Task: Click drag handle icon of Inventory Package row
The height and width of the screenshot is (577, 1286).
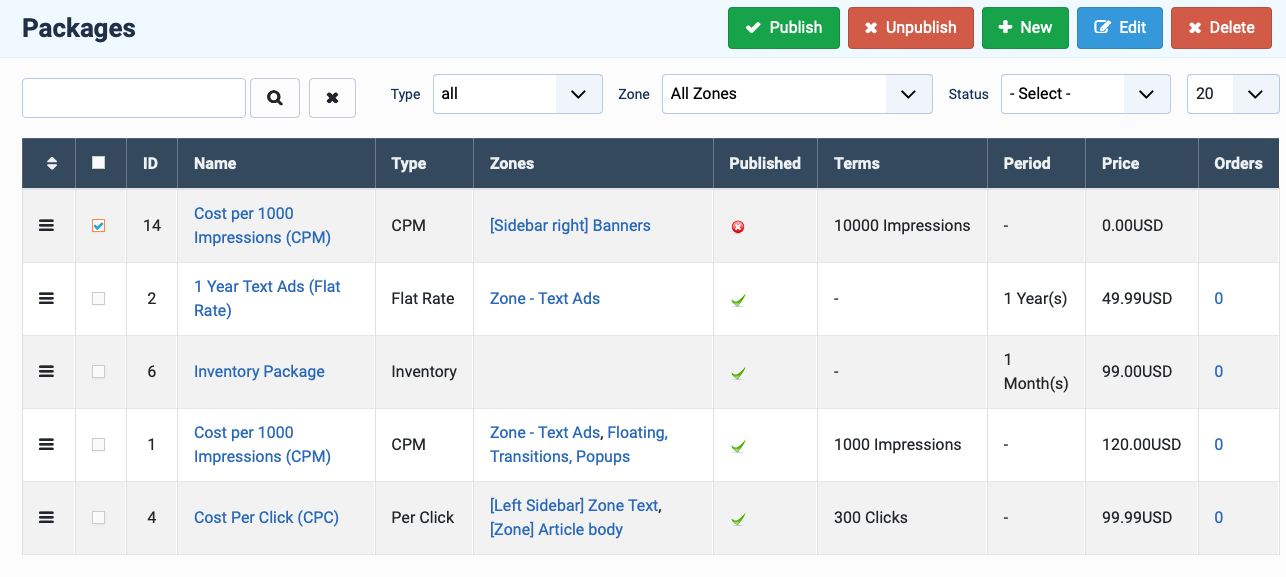Action: pyautogui.click(x=46, y=371)
